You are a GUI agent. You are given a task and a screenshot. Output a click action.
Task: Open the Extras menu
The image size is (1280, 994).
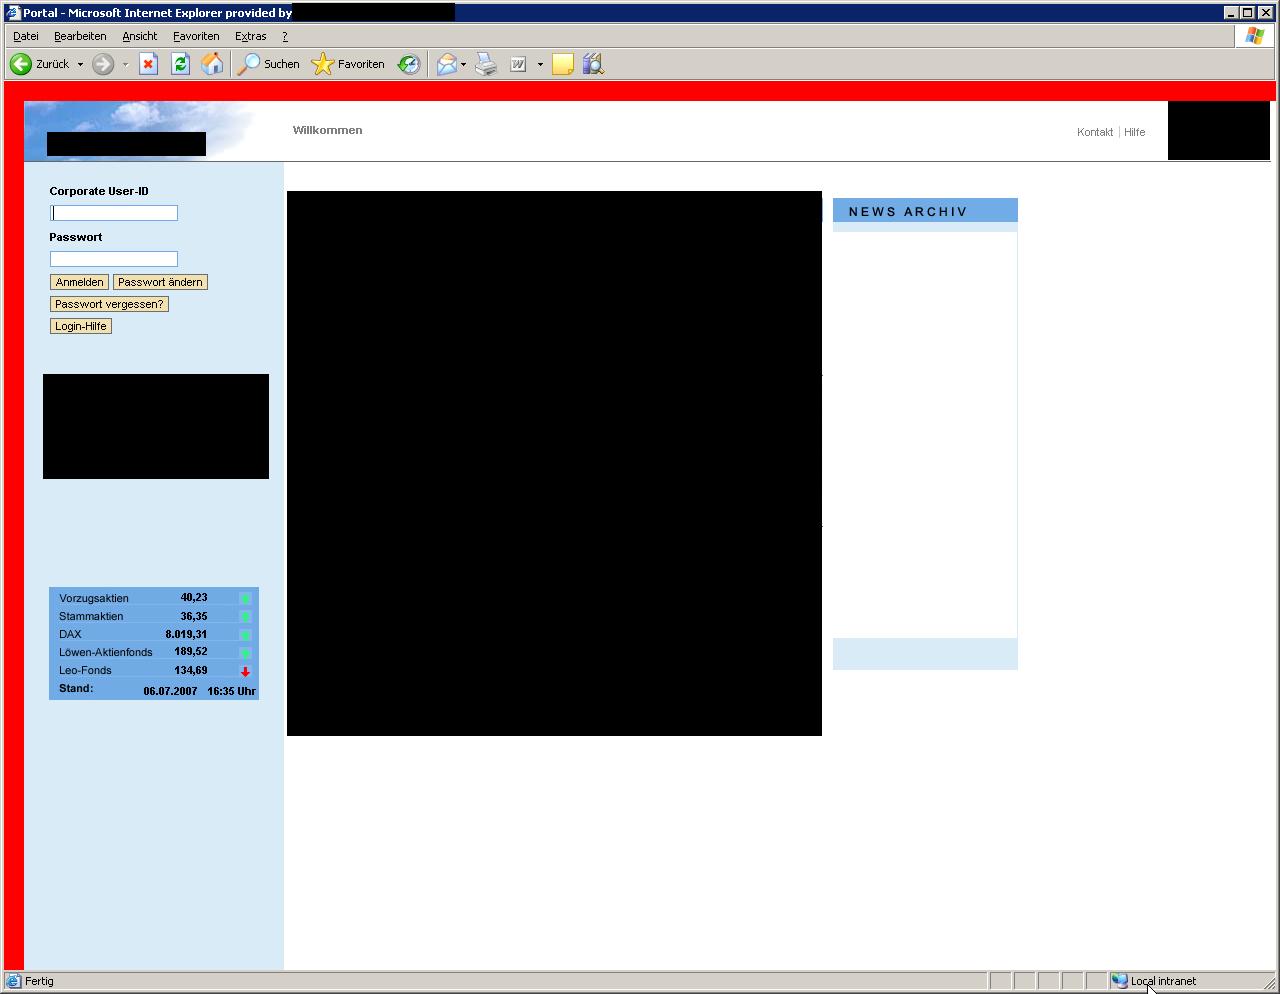(250, 36)
